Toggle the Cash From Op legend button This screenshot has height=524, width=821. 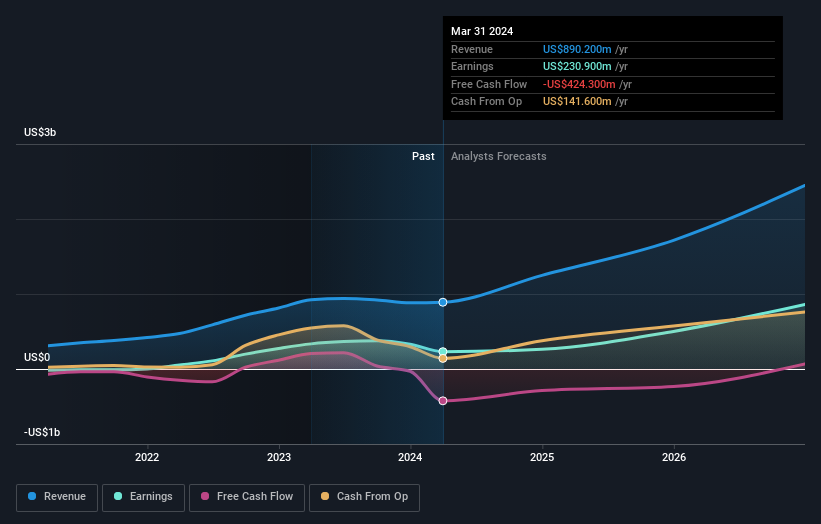(364, 497)
